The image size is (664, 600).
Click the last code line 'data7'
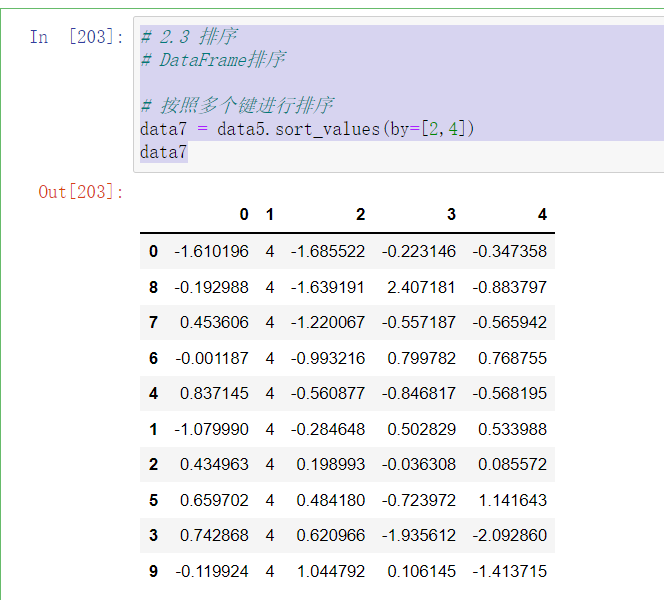163,152
